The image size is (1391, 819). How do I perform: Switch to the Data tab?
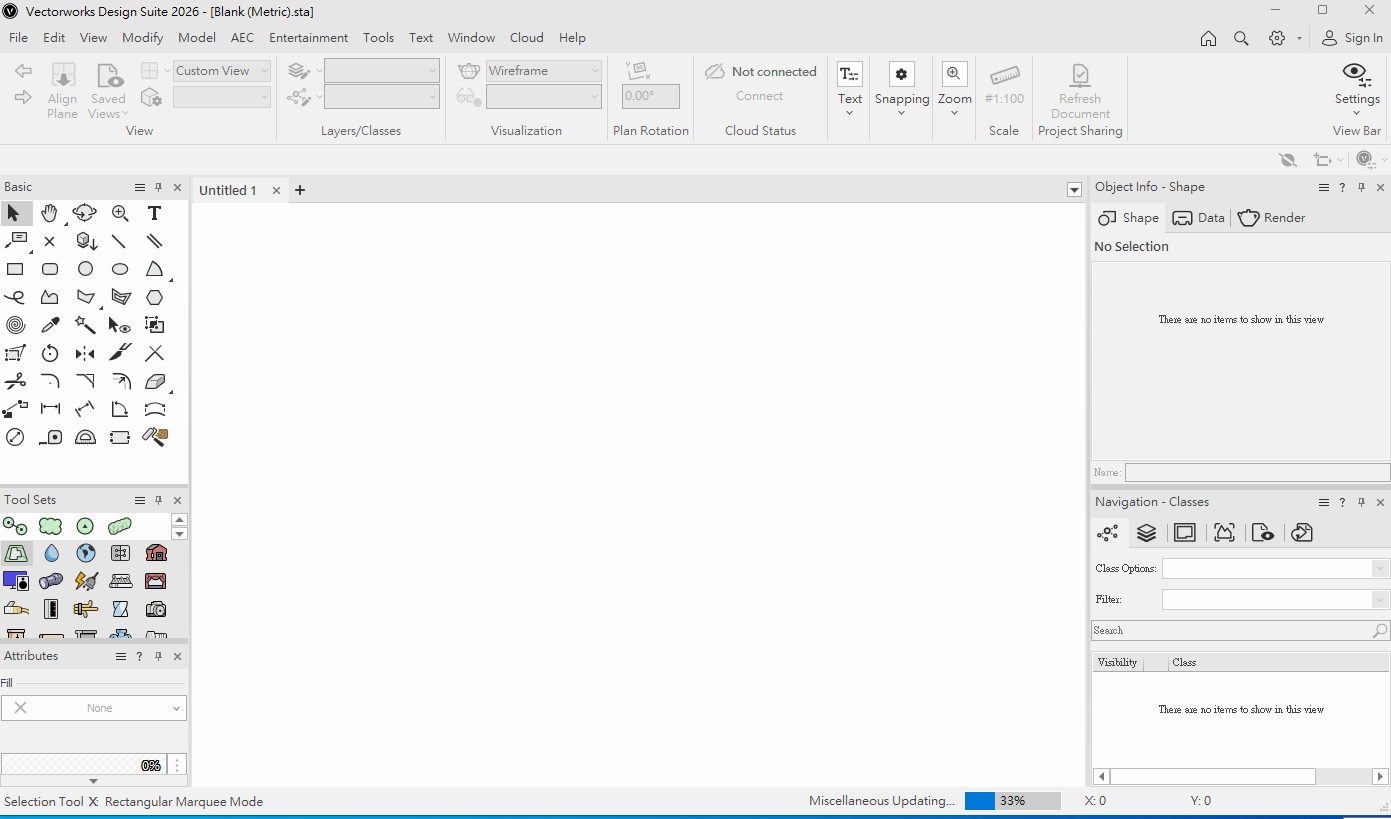pos(1199,218)
